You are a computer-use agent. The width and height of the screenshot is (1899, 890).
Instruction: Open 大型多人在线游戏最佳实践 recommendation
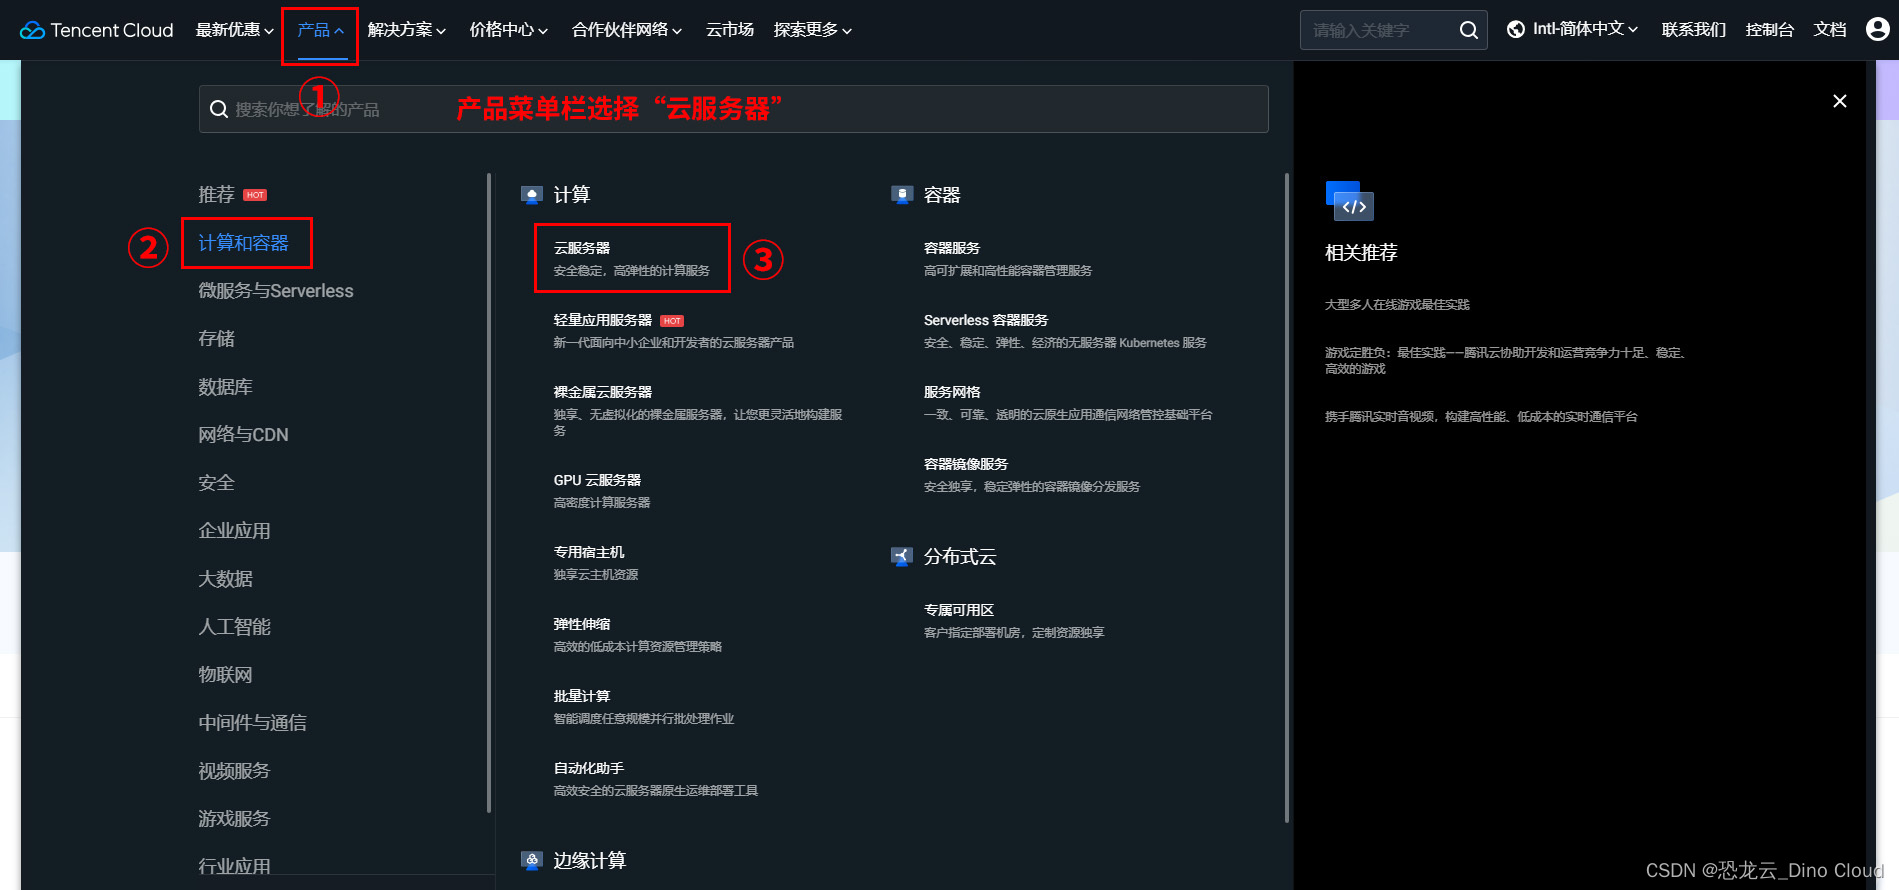1397,305
